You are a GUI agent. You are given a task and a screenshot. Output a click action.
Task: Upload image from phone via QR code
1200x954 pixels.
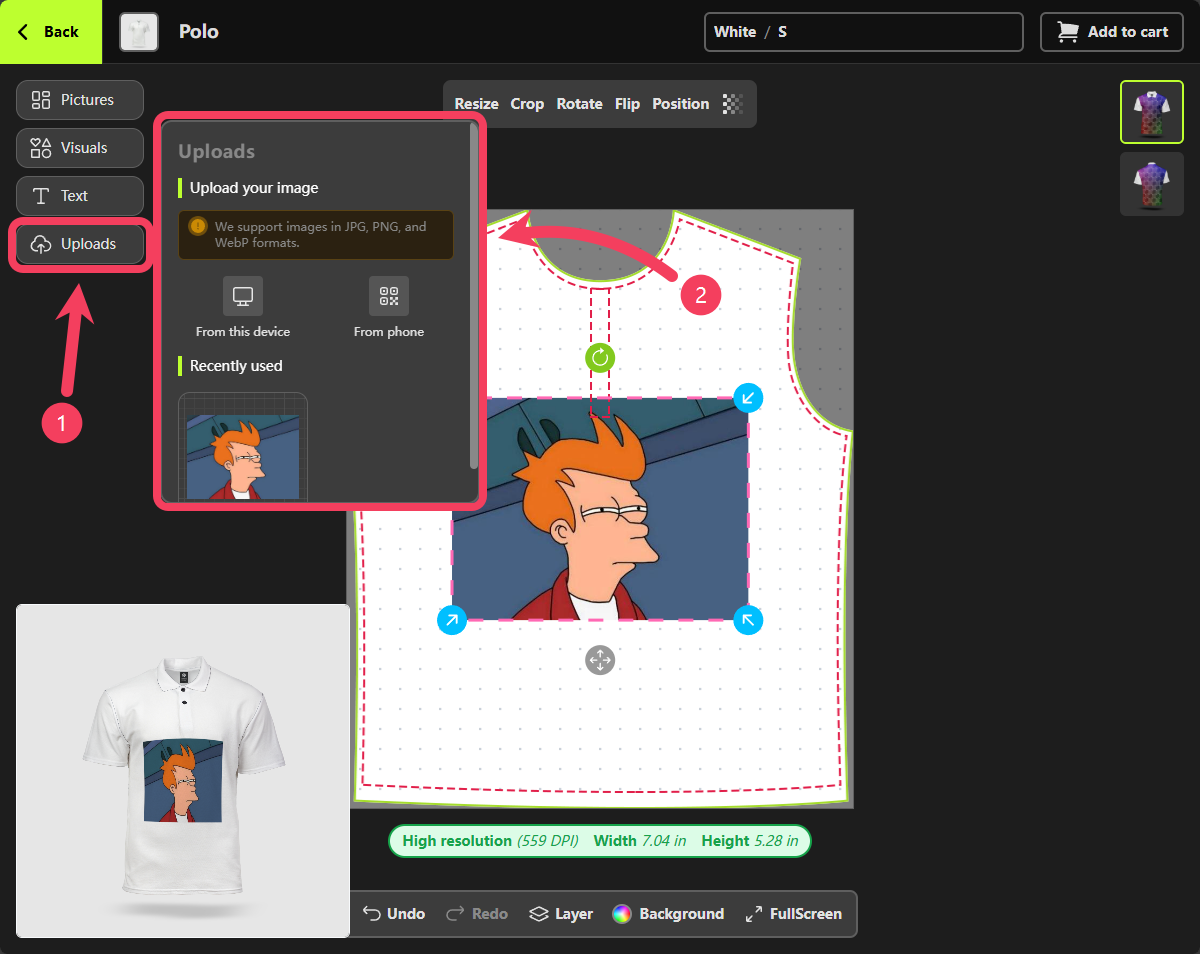(389, 307)
